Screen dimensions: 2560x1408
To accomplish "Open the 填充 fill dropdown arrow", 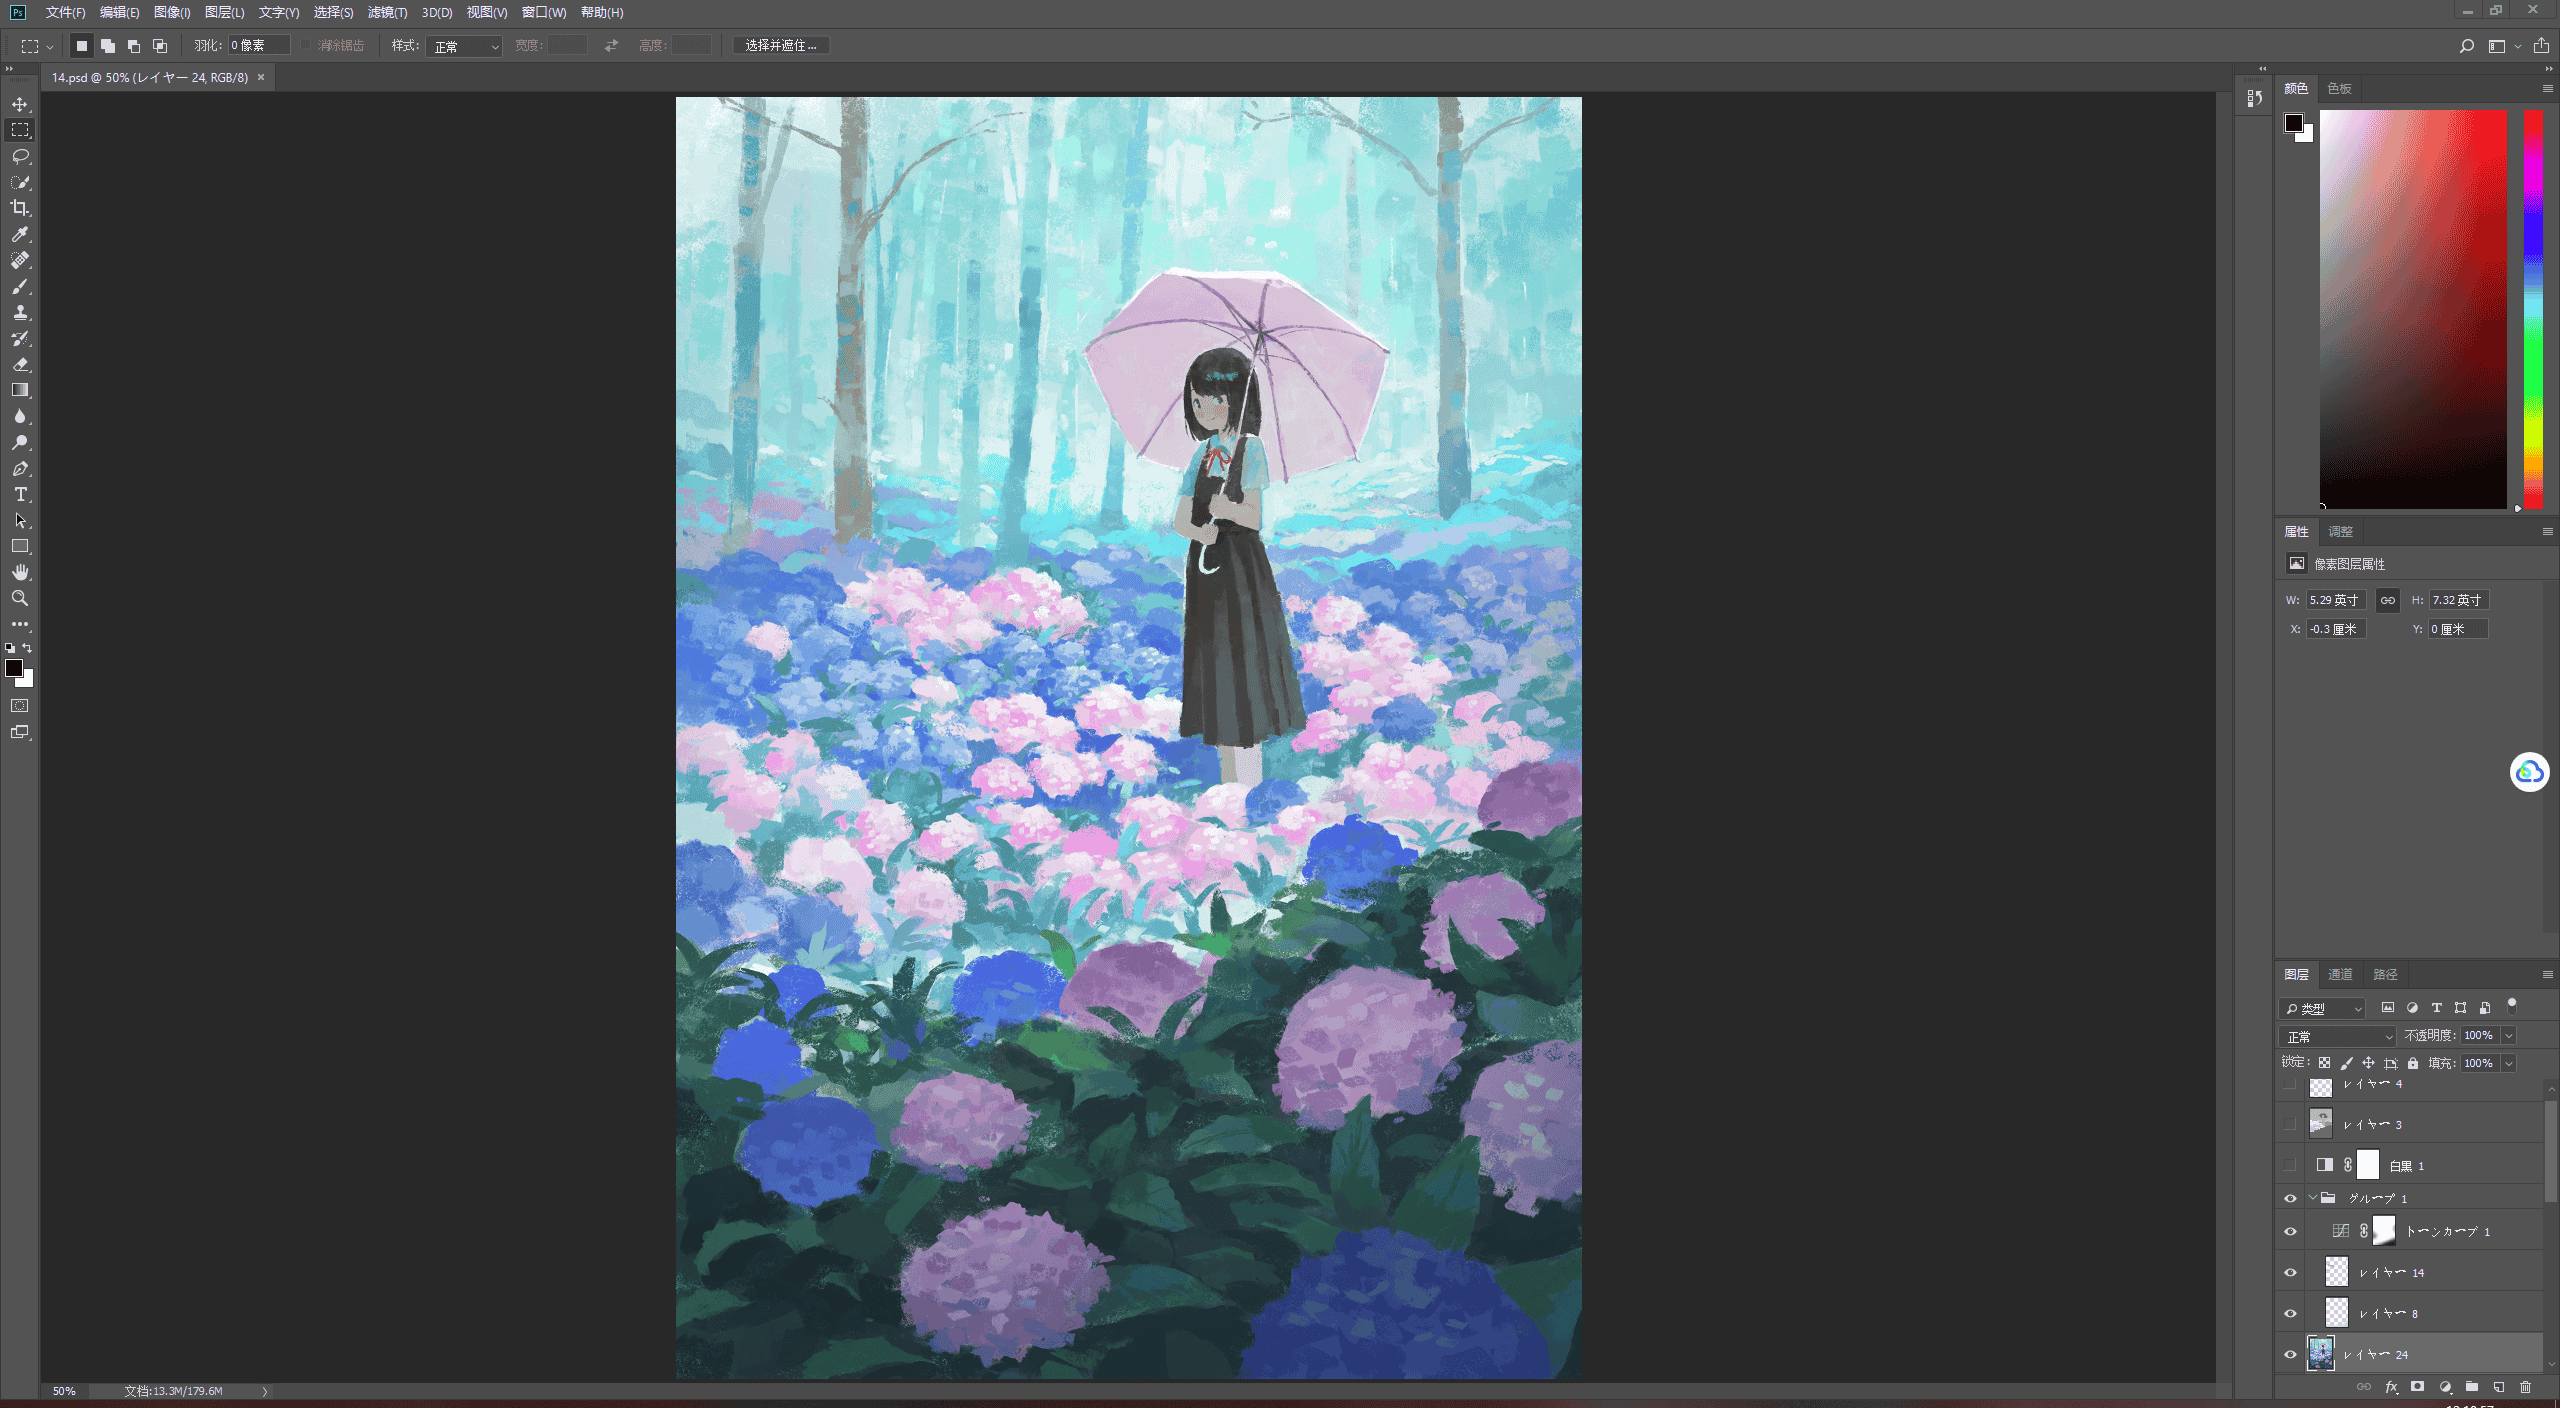I will tap(2509, 1063).
